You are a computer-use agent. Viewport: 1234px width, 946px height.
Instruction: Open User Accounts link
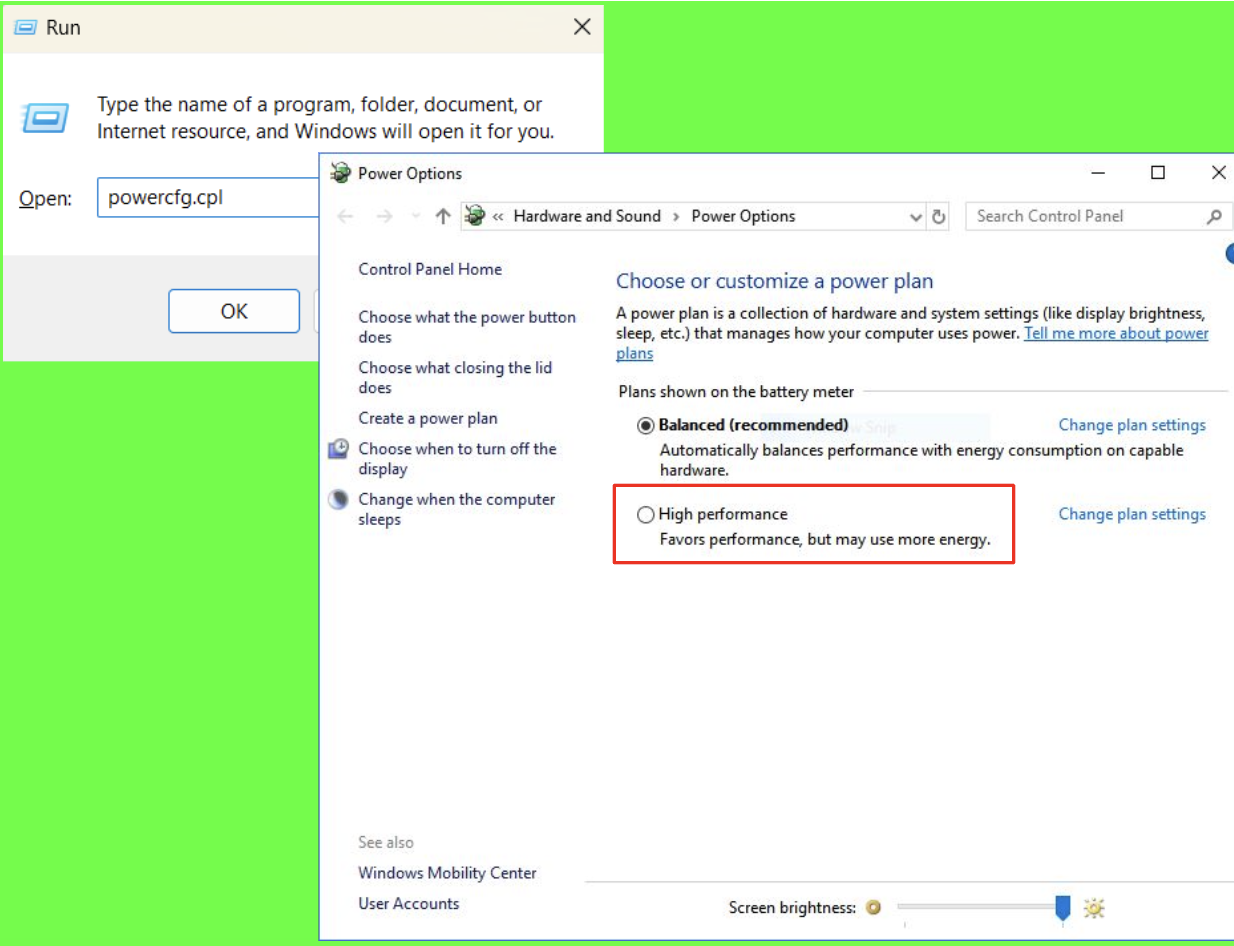(409, 903)
